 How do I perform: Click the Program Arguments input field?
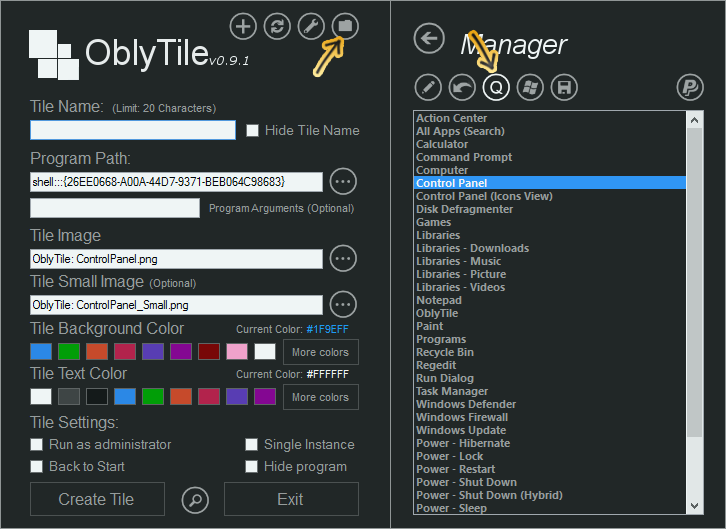point(115,208)
